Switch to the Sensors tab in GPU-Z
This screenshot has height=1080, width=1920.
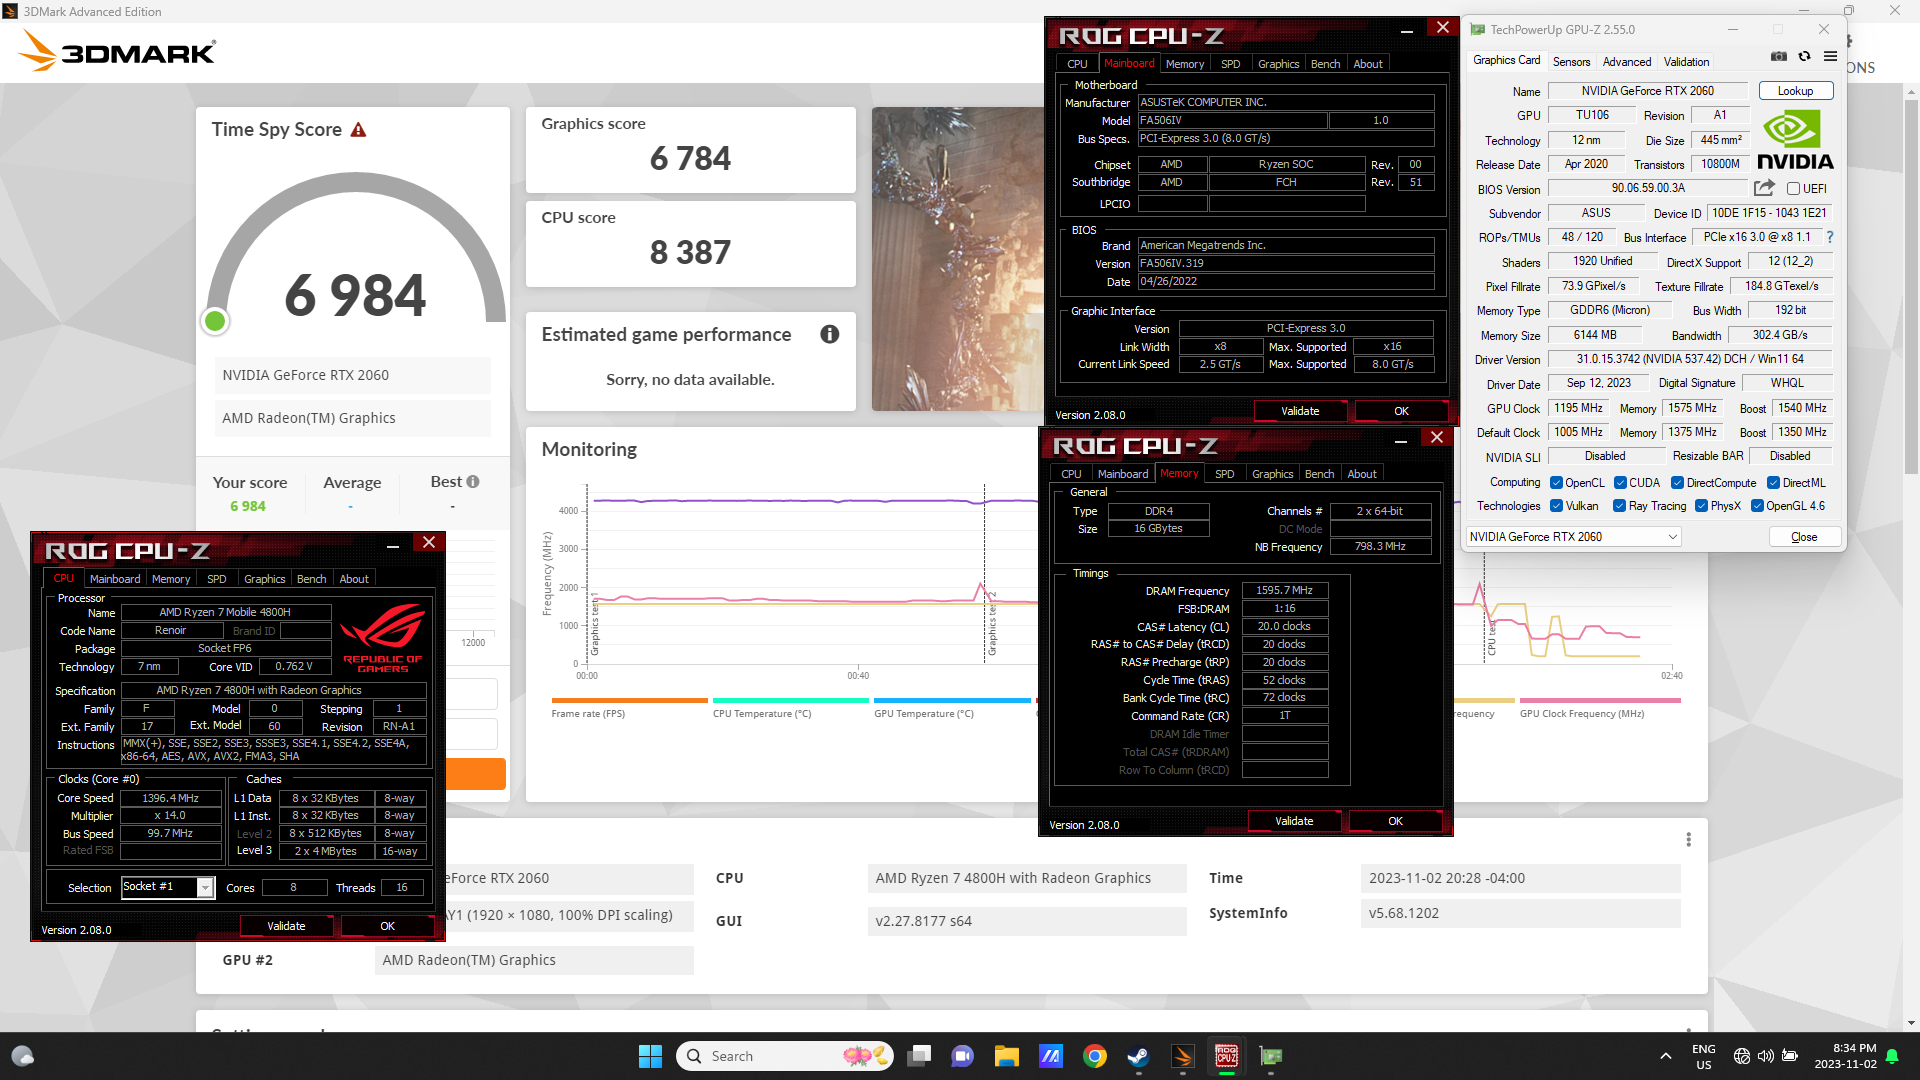(x=1571, y=62)
